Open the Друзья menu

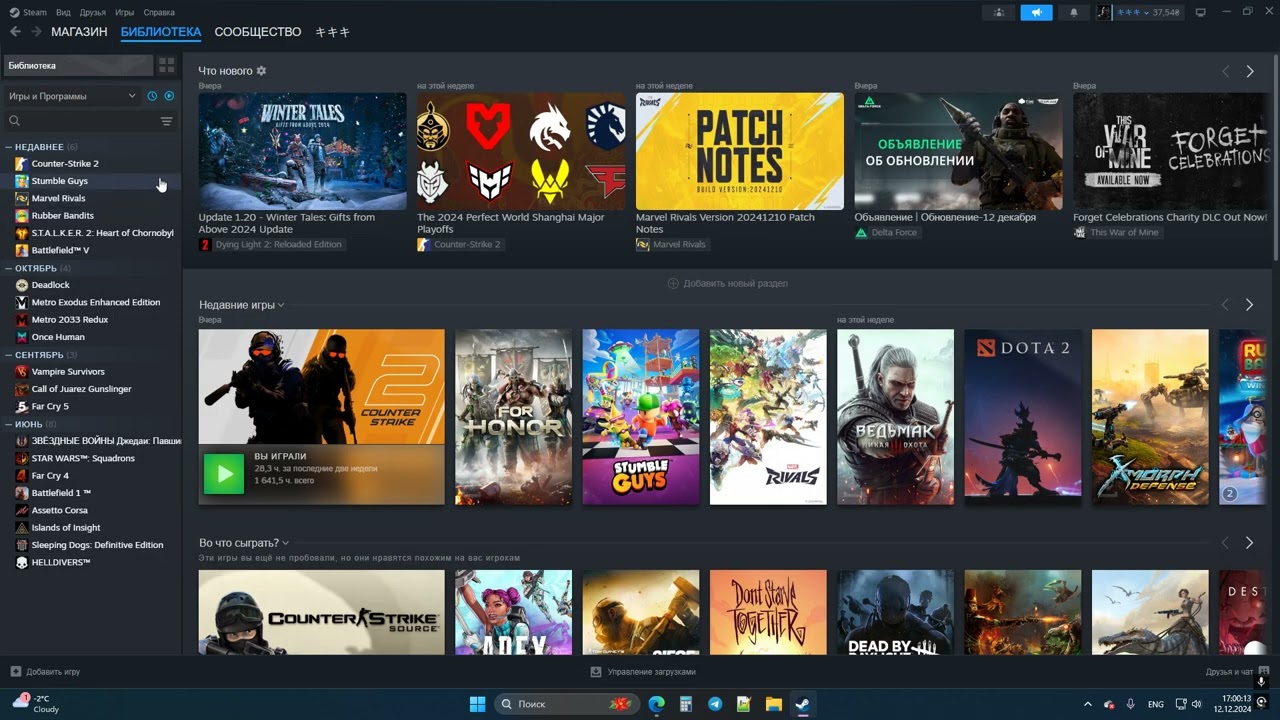click(x=93, y=12)
